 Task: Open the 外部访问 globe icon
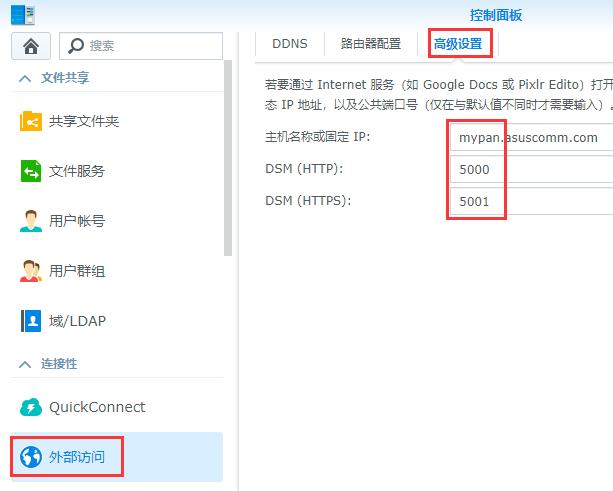(31, 457)
